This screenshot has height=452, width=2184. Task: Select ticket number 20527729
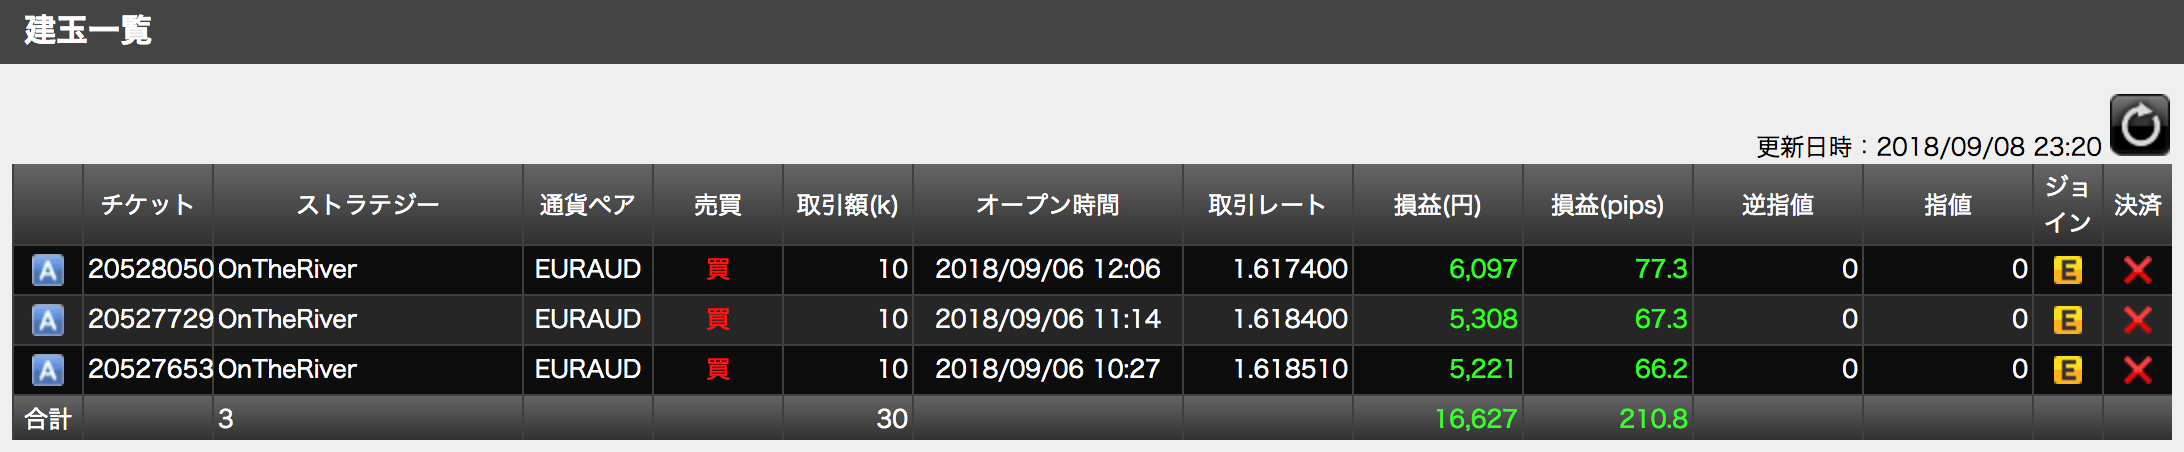(x=150, y=319)
